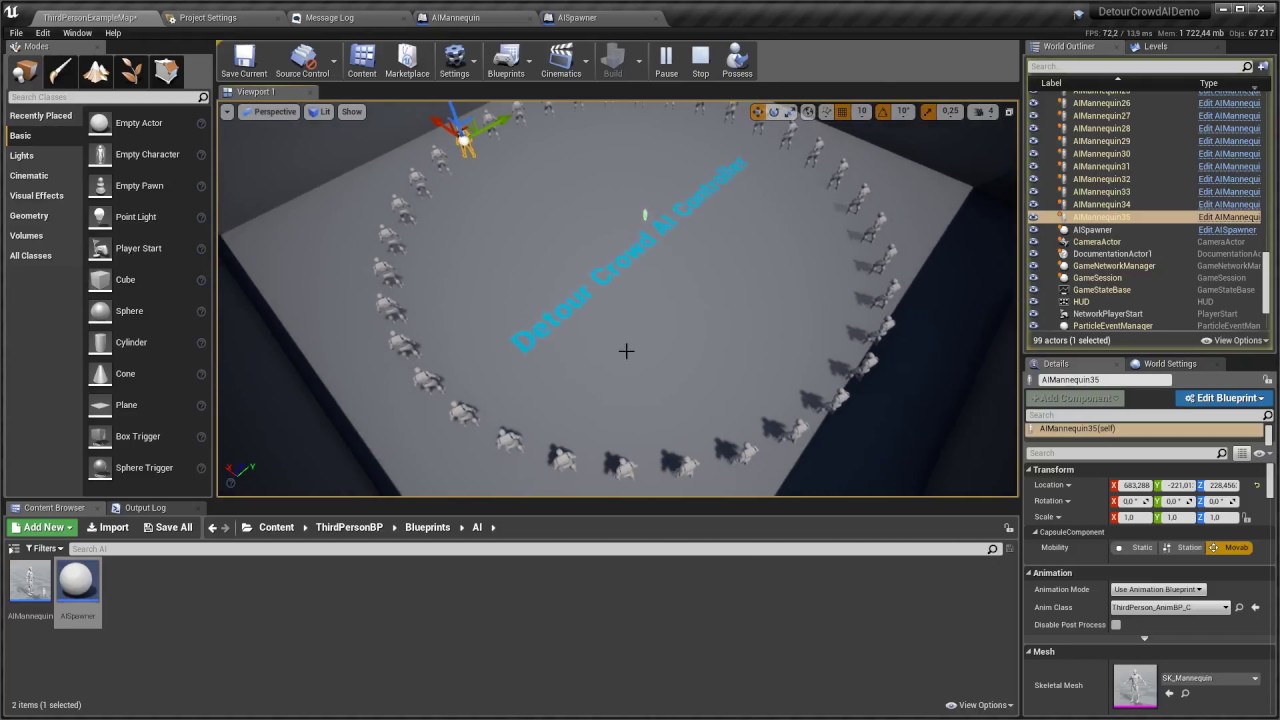The height and width of the screenshot is (720, 1280).
Task: Enable the Disable Post Process checkbox
Action: click(x=1116, y=625)
